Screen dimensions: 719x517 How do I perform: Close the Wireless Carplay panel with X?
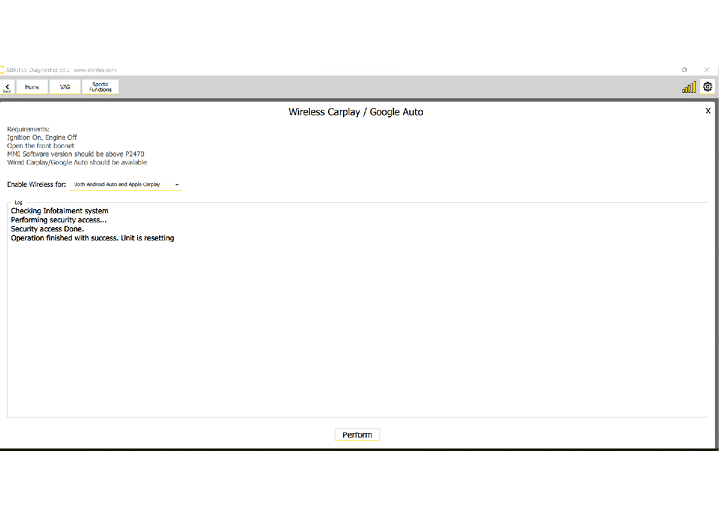click(x=708, y=111)
